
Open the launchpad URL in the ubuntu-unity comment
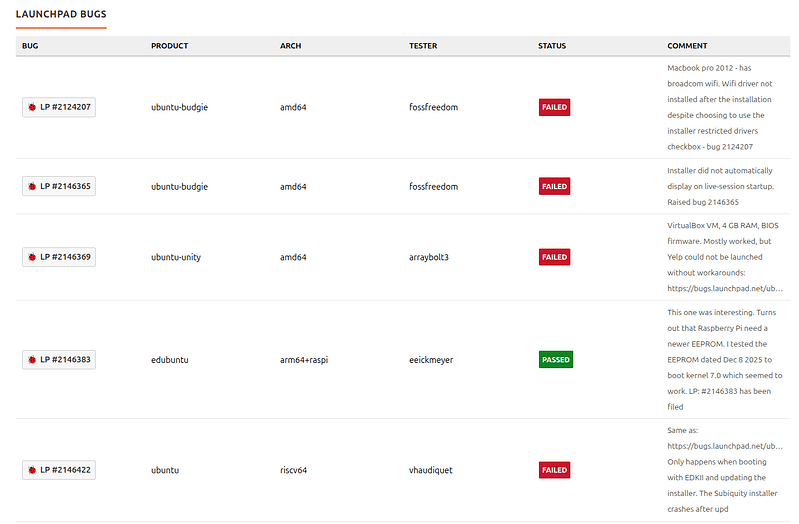coord(725,286)
